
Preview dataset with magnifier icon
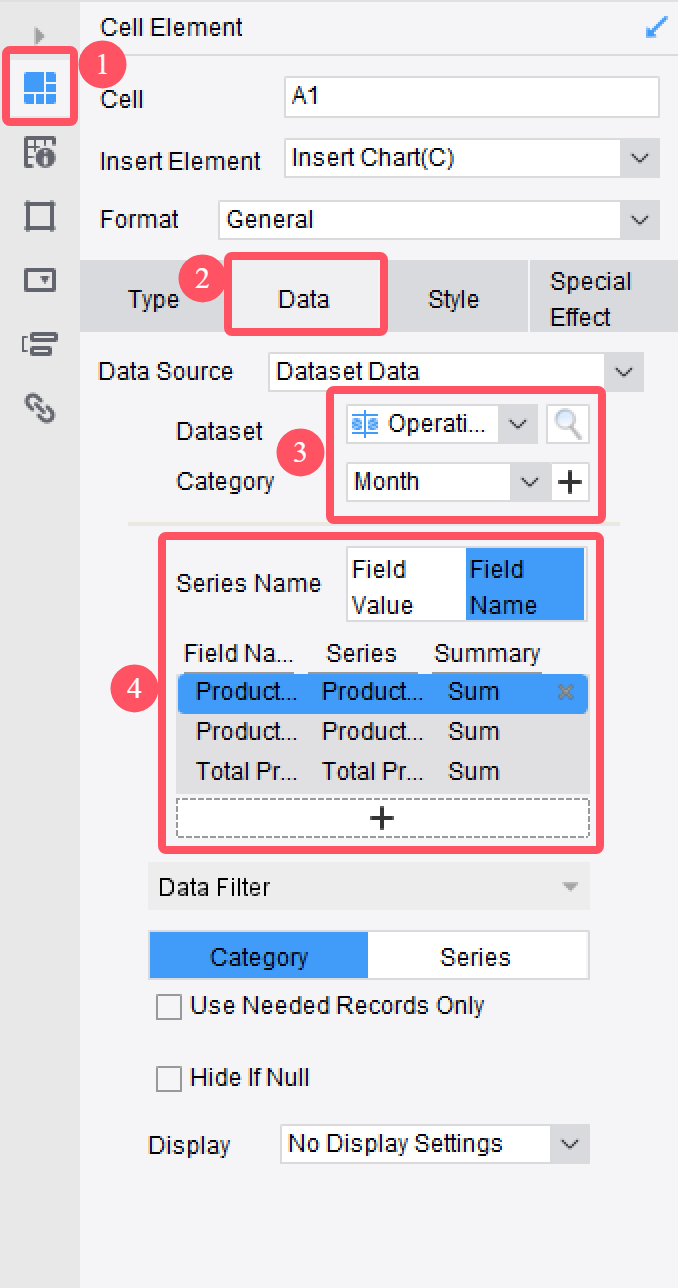[x=568, y=425]
